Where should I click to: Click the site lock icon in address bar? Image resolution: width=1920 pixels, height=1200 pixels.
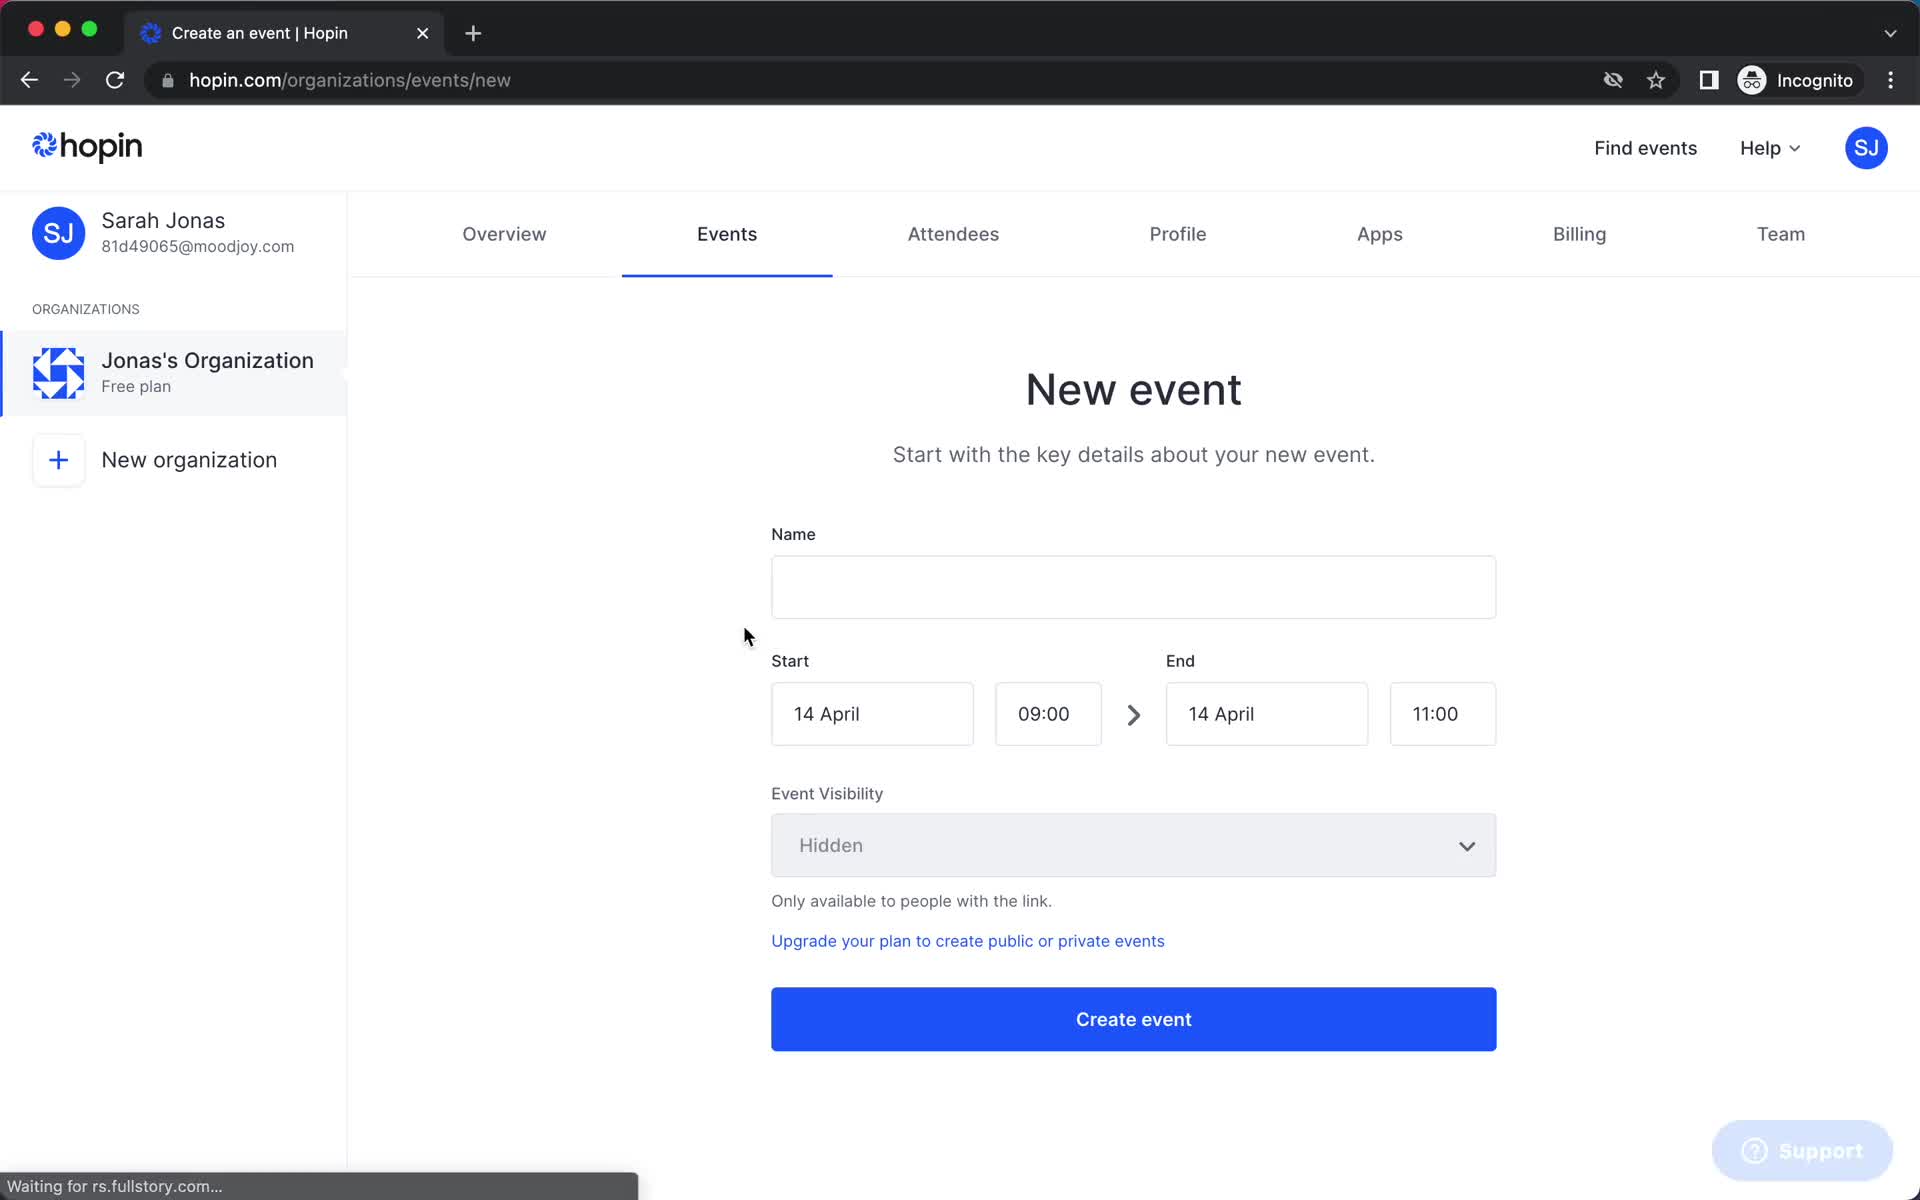pos(168,80)
